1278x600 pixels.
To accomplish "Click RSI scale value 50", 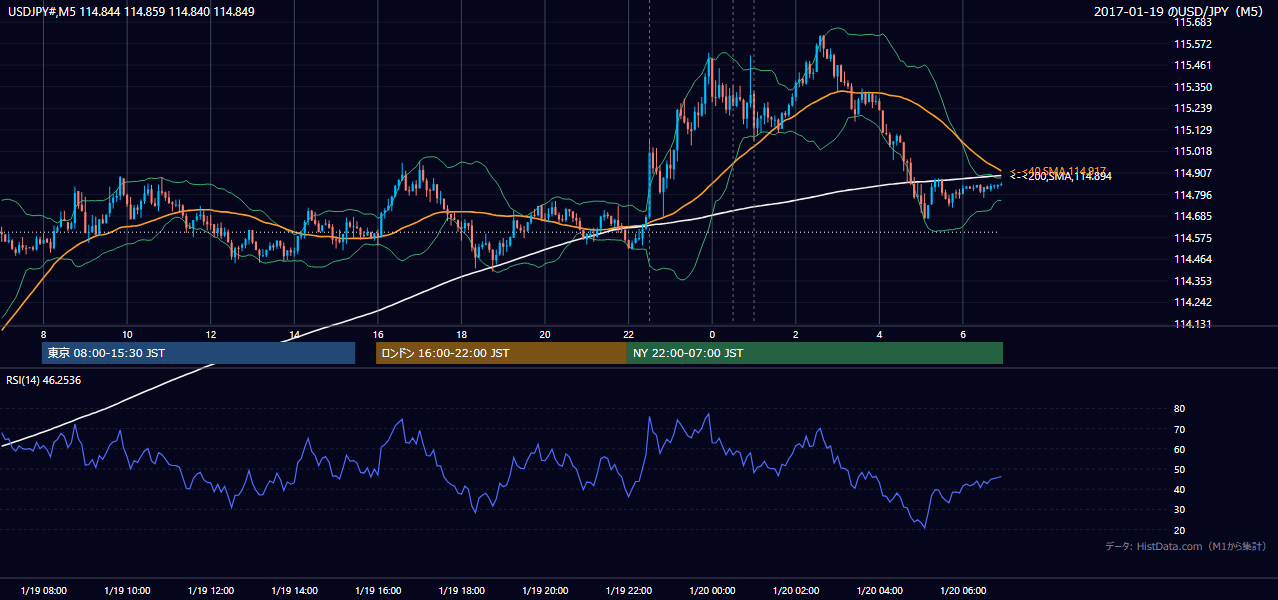I will [x=1179, y=469].
